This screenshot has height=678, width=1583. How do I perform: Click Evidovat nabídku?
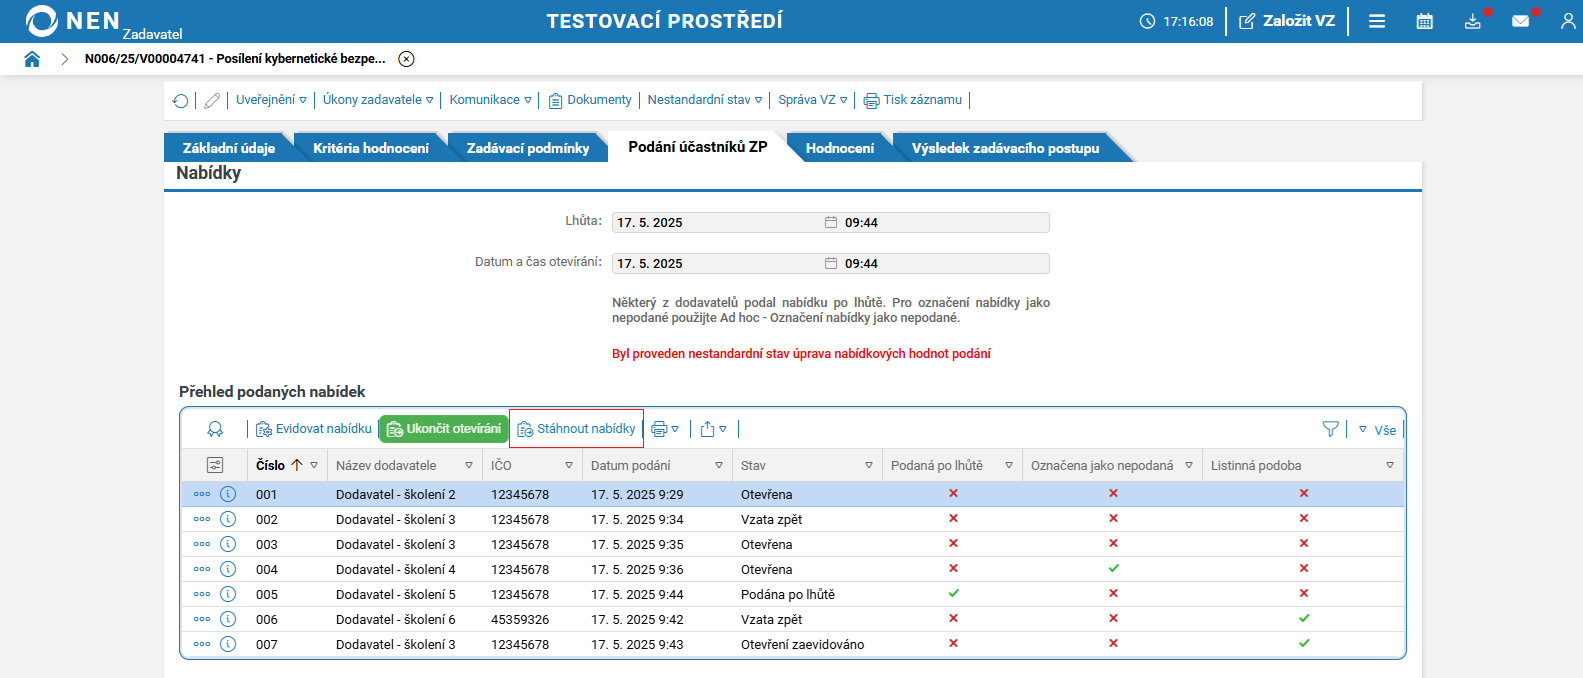pos(314,429)
